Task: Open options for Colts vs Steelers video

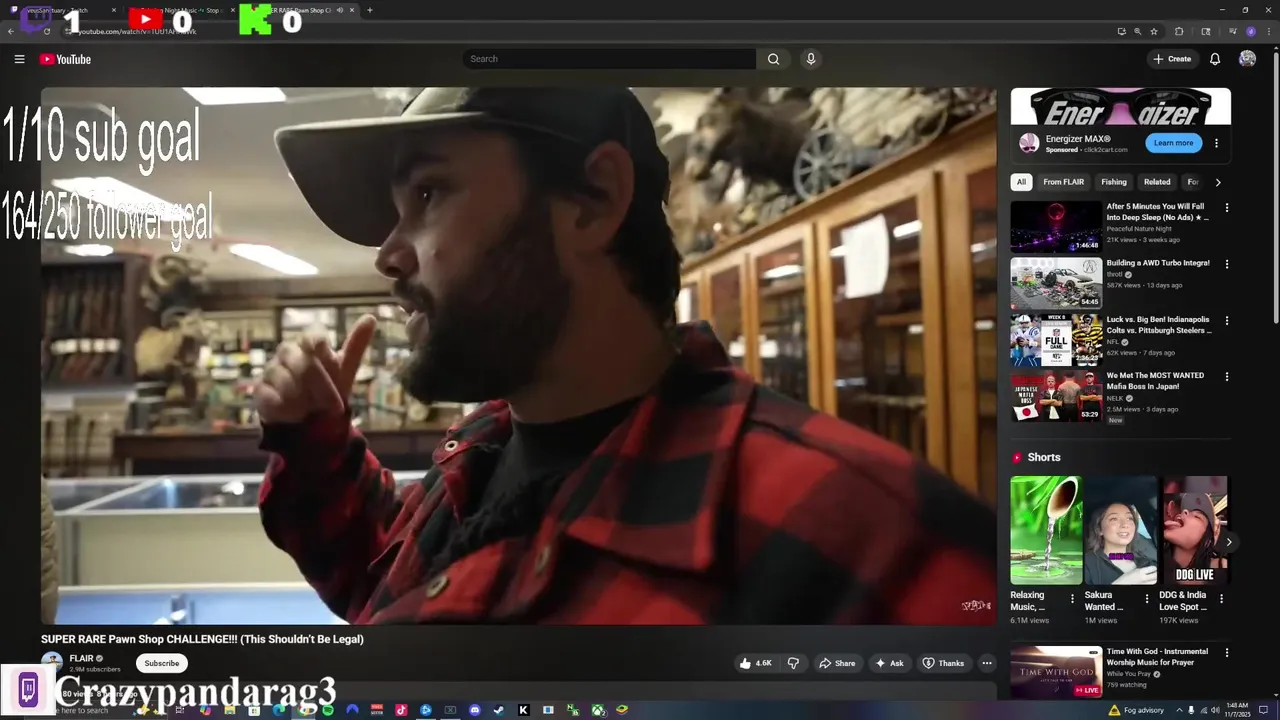Action: click(x=1227, y=321)
